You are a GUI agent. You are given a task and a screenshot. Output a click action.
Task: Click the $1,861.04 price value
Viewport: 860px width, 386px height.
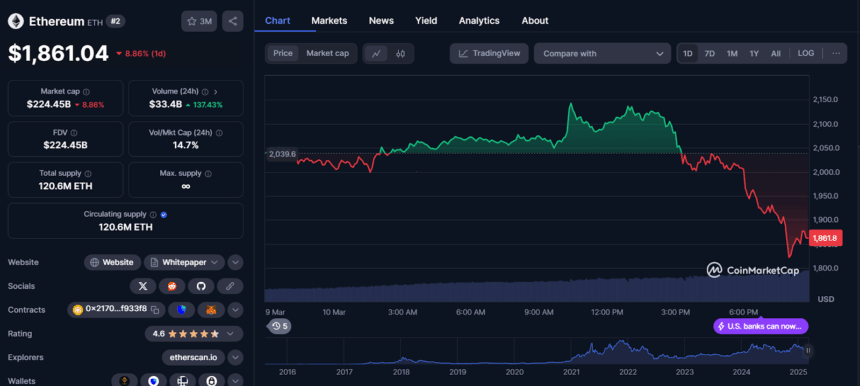click(x=58, y=53)
